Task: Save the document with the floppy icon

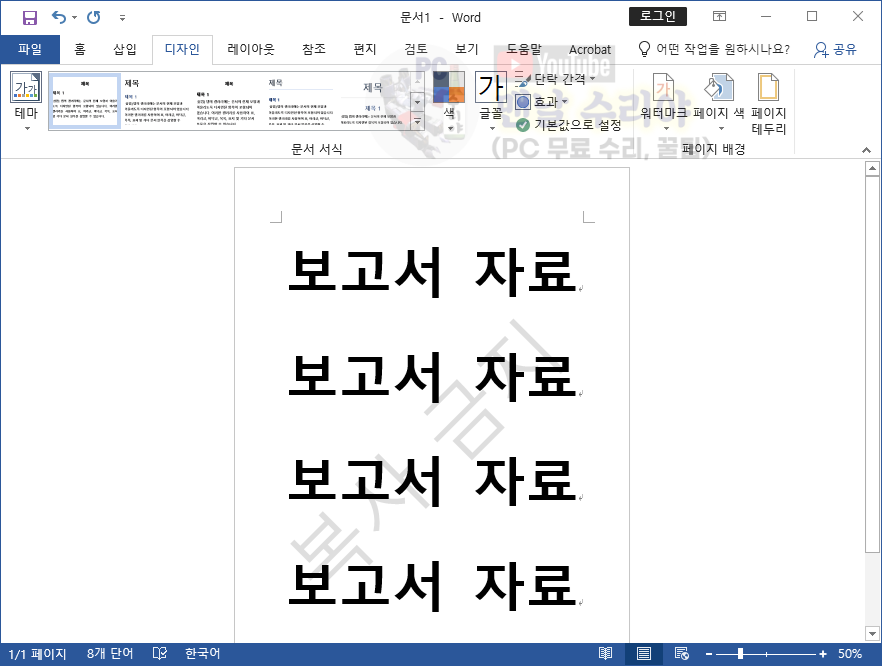Action: pos(30,17)
